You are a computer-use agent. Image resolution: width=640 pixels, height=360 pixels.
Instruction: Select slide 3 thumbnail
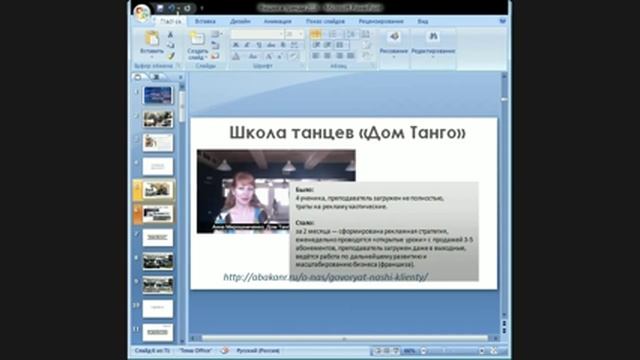pyautogui.click(x=158, y=142)
